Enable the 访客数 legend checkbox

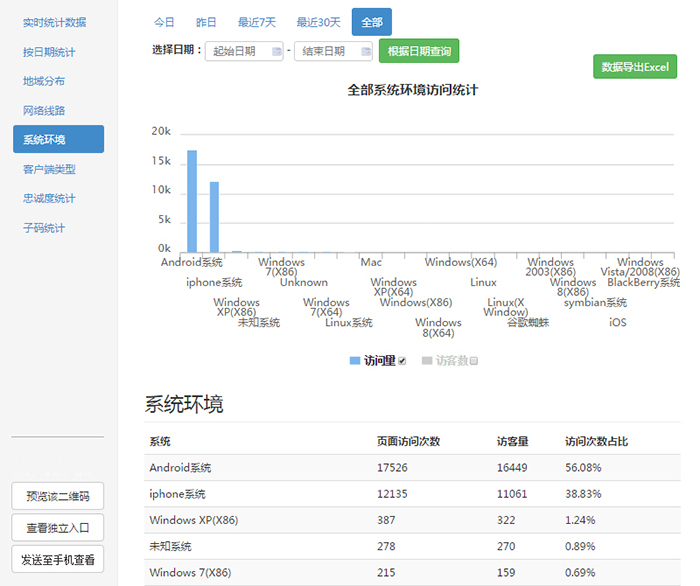pos(474,361)
